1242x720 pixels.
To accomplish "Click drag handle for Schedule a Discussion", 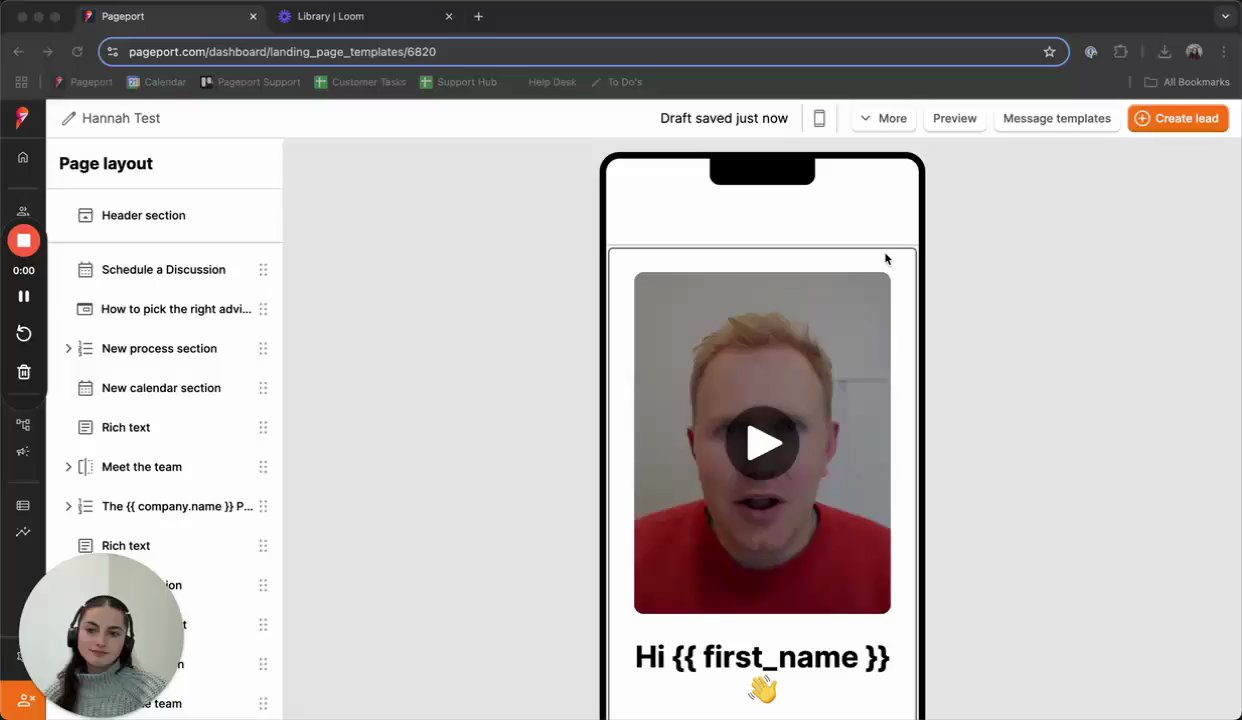I will (263, 269).
